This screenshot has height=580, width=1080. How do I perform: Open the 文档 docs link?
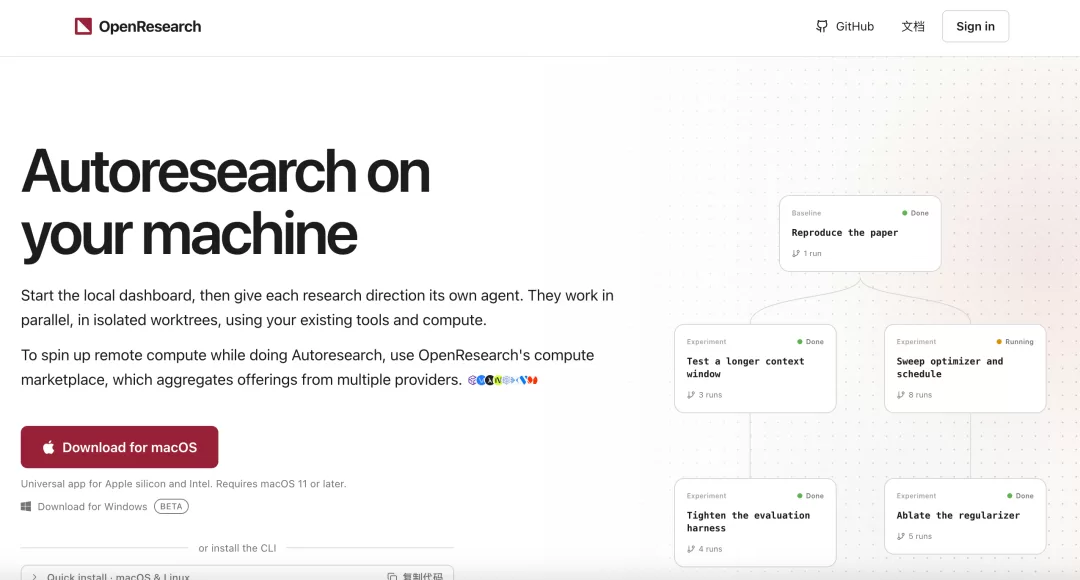click(913, 26)
